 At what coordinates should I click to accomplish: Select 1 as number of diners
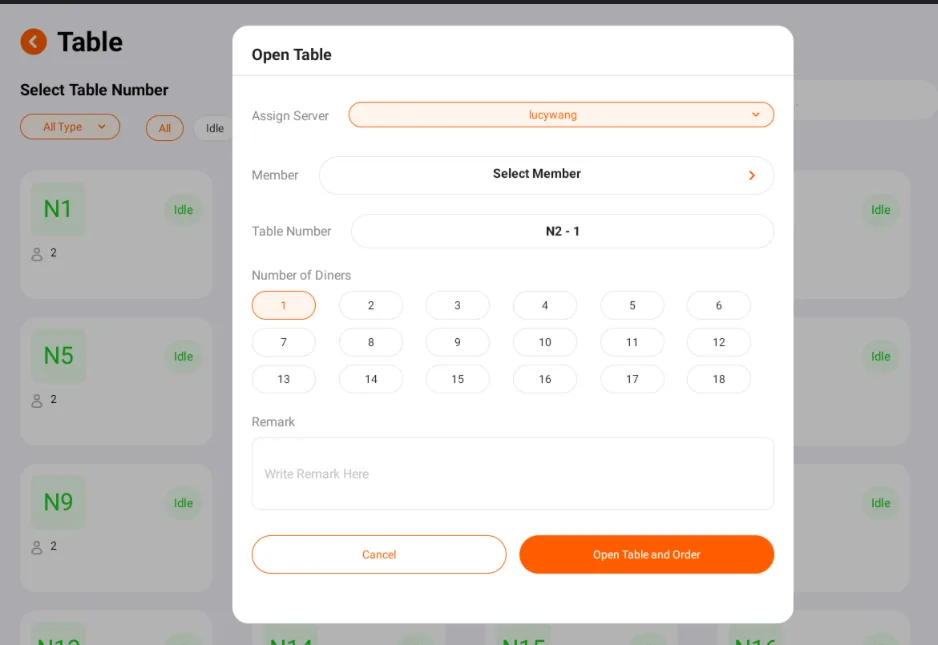(x=284, y=305)
